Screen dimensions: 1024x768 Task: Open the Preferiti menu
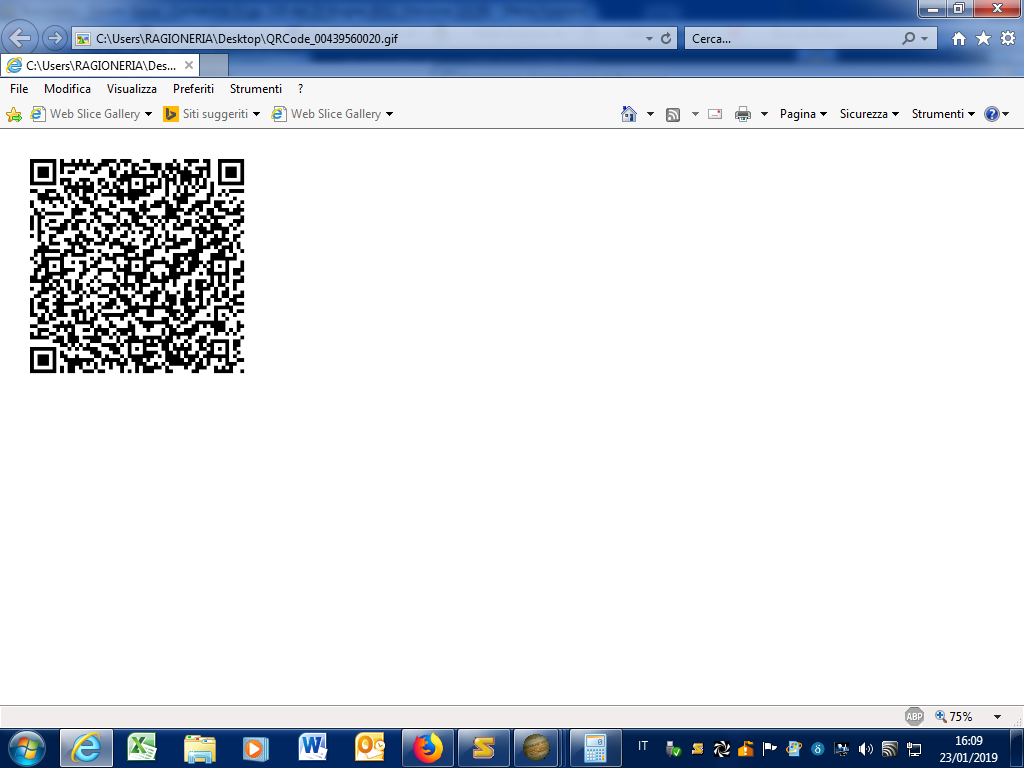click(193, 89)
